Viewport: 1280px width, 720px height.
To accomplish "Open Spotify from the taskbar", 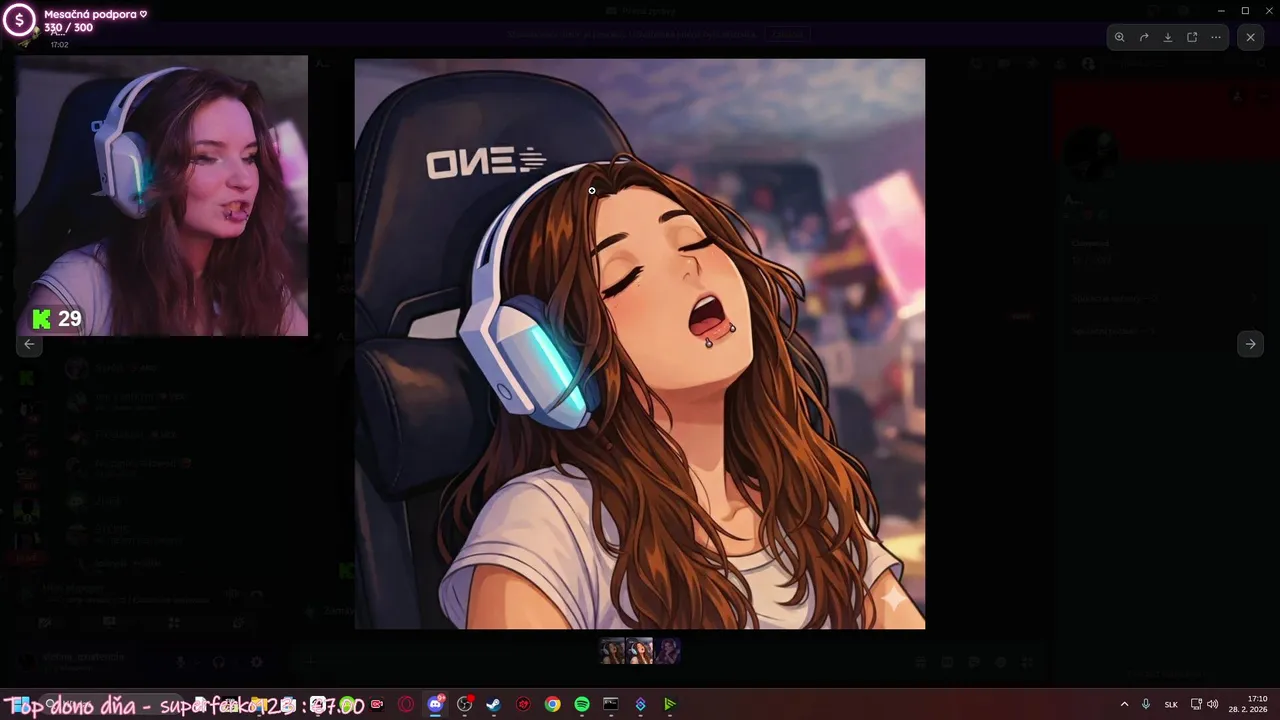I will pos(582,704).
